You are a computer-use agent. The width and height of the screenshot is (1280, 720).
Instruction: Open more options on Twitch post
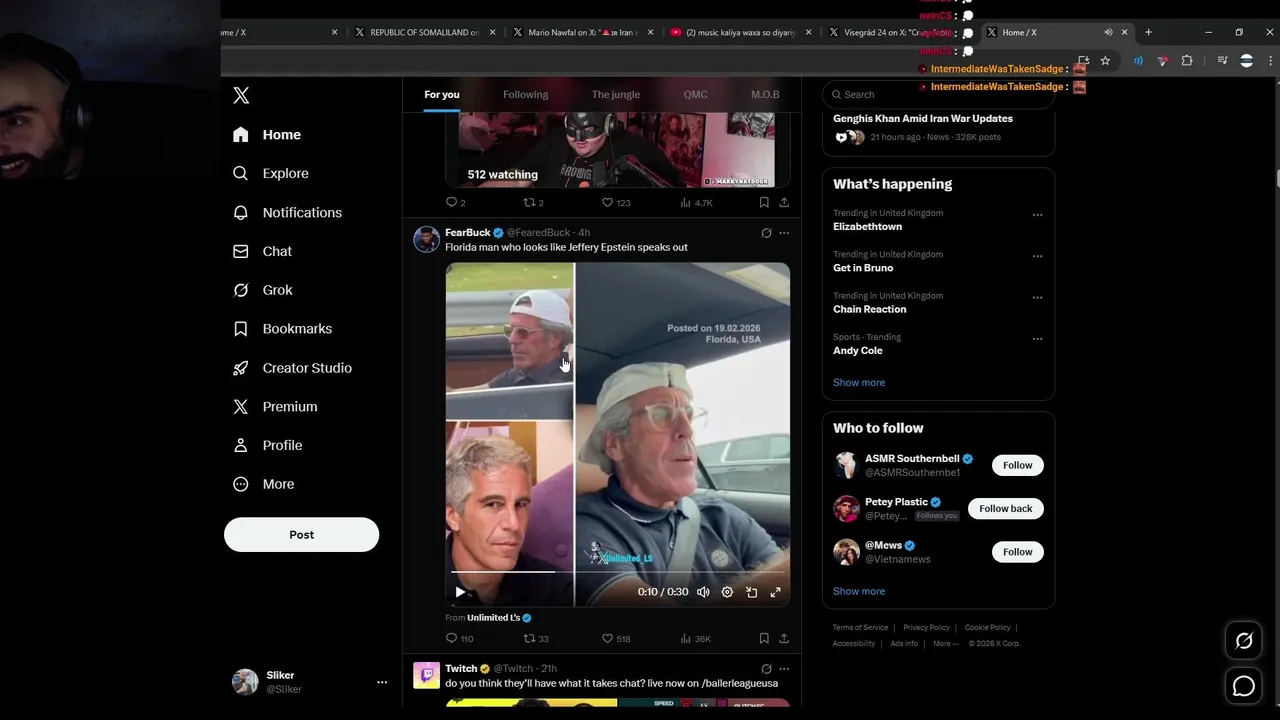[784, 669]
